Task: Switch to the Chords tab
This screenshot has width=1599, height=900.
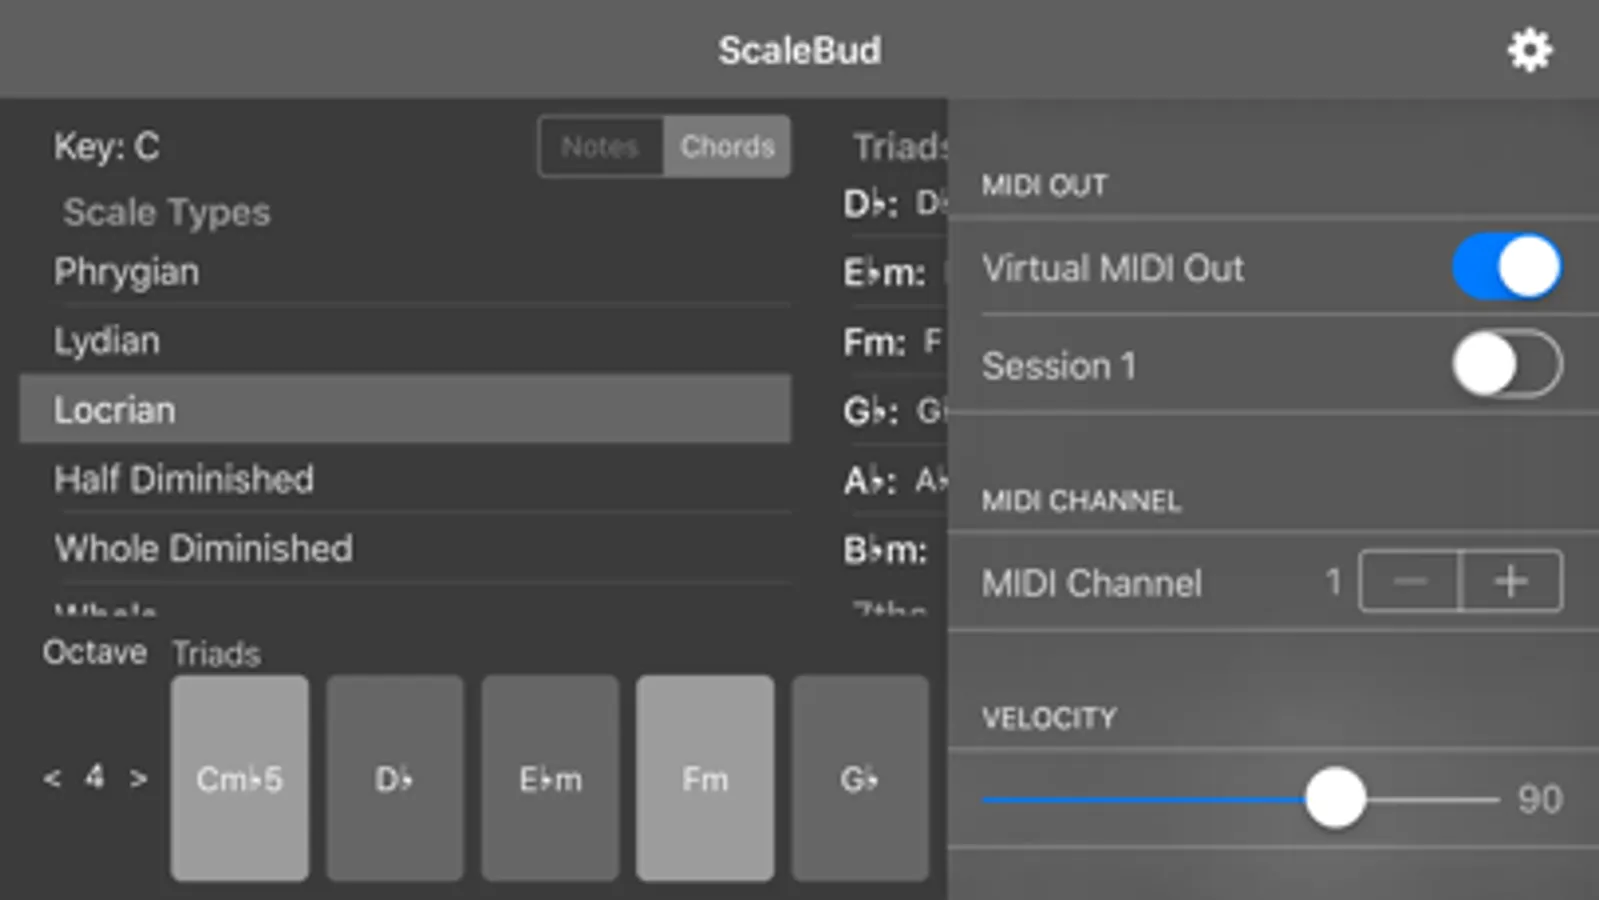Action: coord(727,147)
